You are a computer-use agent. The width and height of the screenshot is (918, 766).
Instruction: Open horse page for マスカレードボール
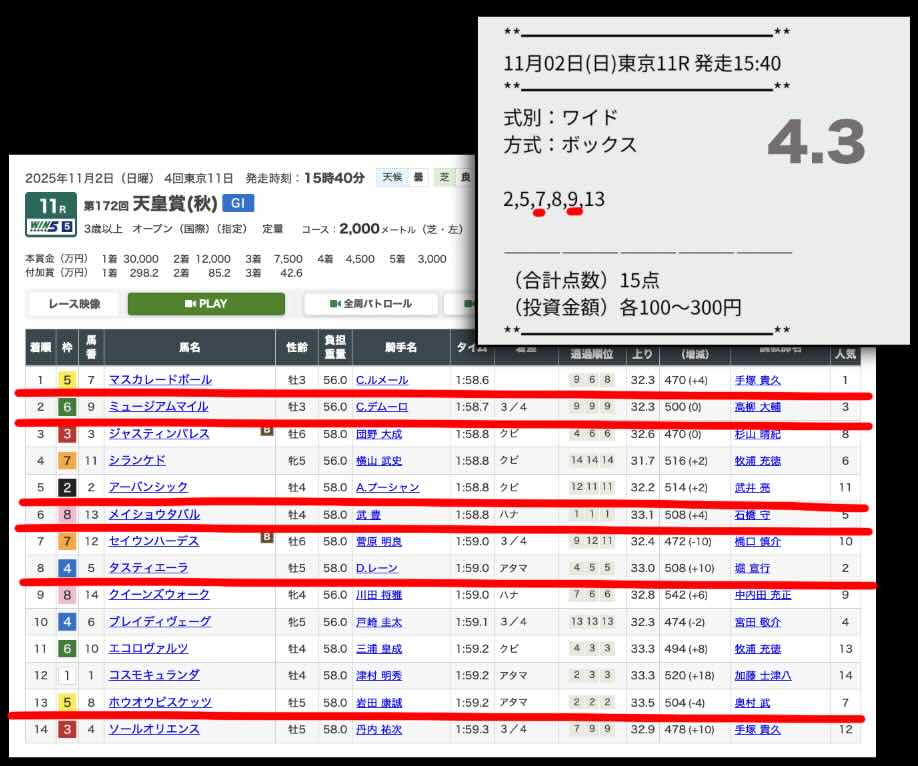click(160, 380)
